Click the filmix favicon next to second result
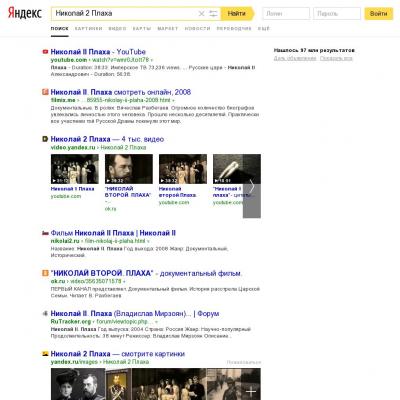Image resolution: width=400 pixels, height=400 pixels. point(45,92)
